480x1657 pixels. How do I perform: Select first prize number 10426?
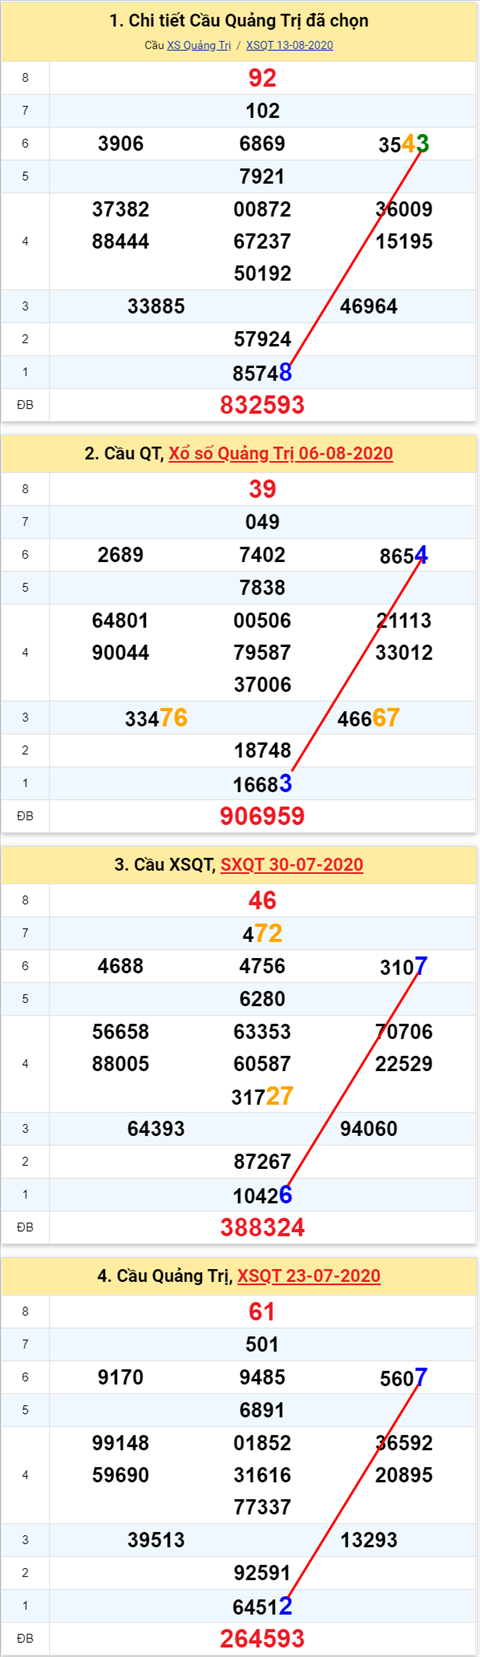(x=262, y=1194)
